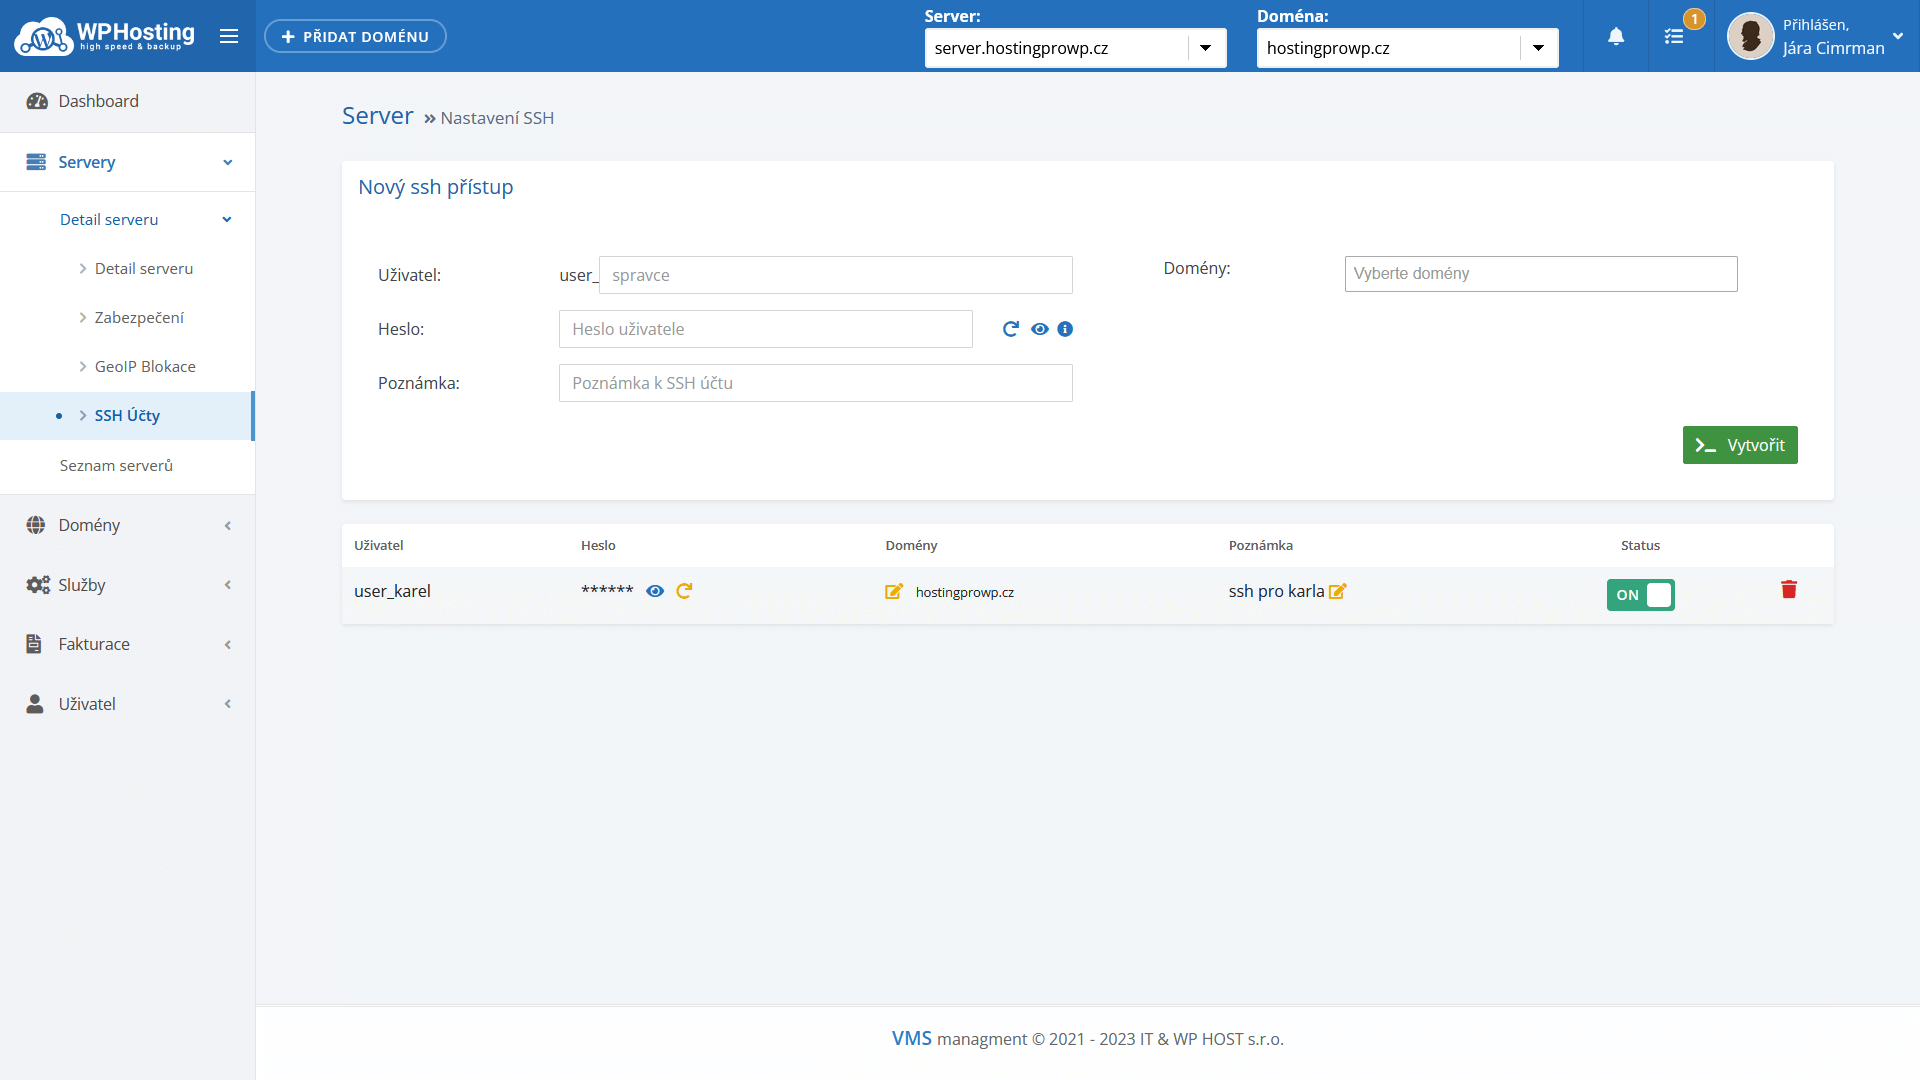Viewport: 1920px width, 1080px height.
Task: Click the Vytvořit button
Action: 1740,445
